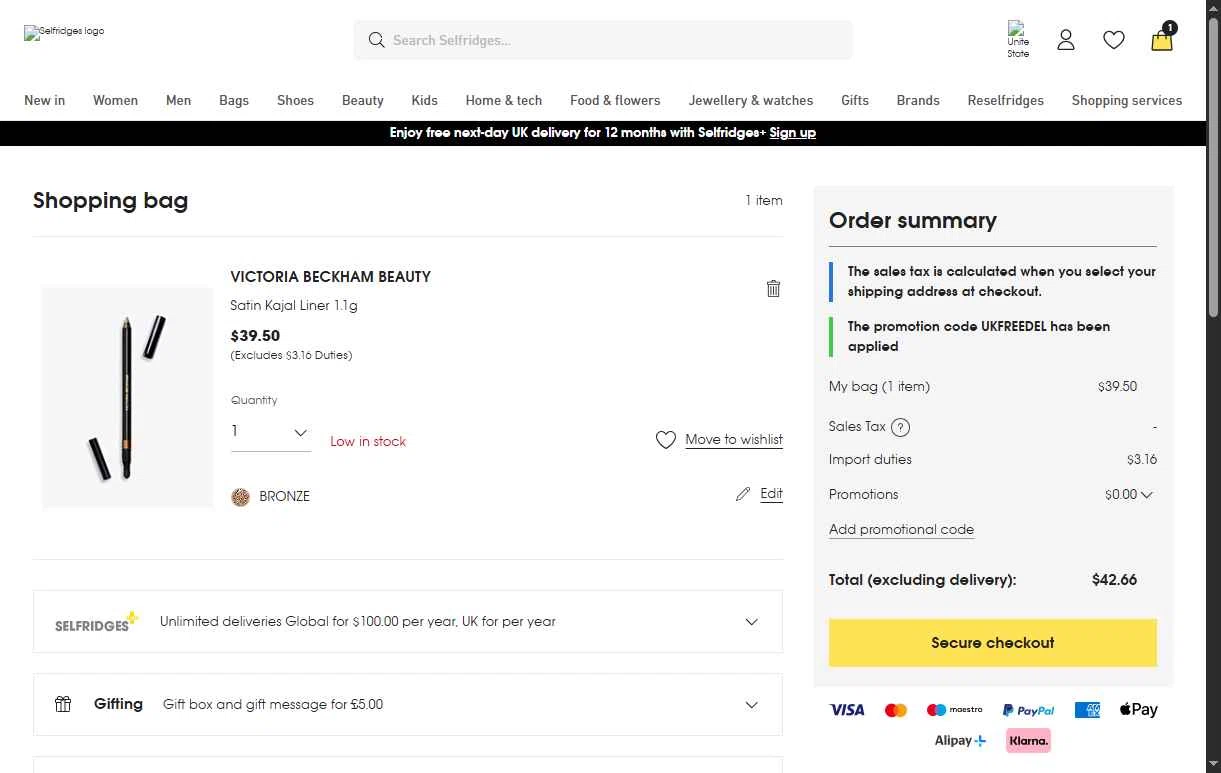Image resolution: width=1221 pixels, height=773 pixels.
Task: Click the Satin Kajal Liner 1.1g text
Action: click(294, 306)
